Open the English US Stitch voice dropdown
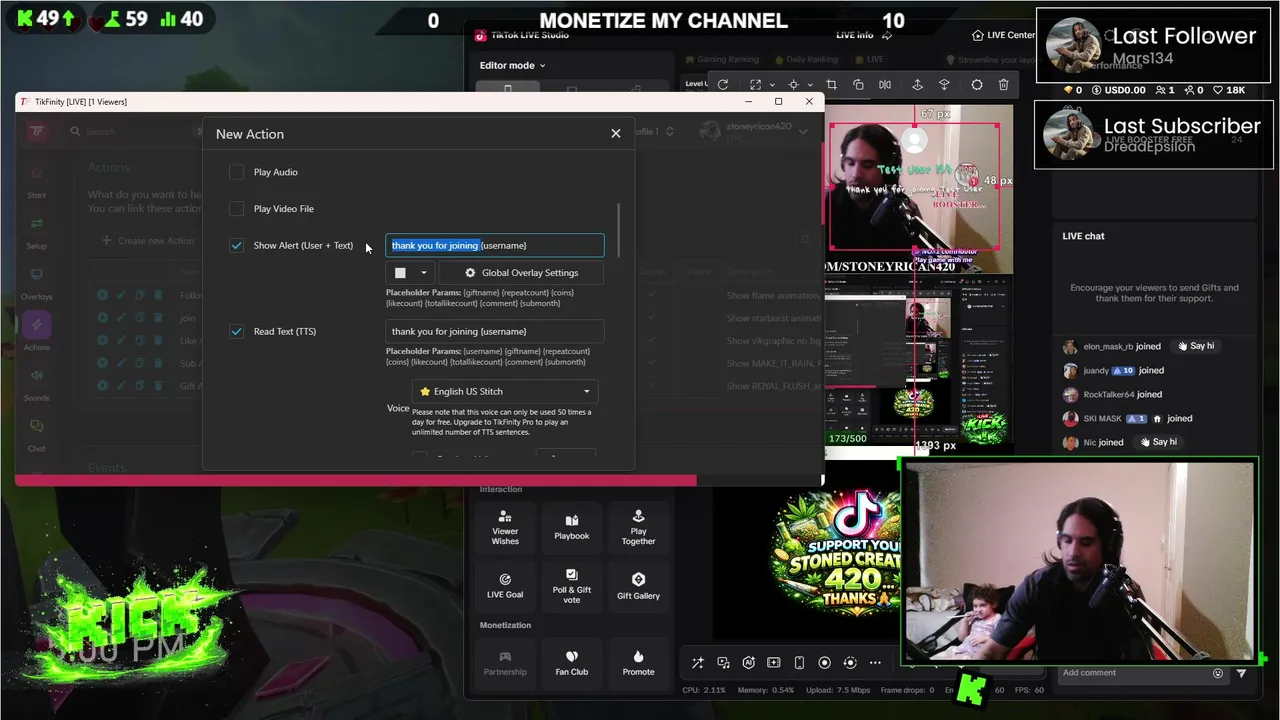Image resolution: width=1280 pixels, height=720 pixels. tap(505, 391)
